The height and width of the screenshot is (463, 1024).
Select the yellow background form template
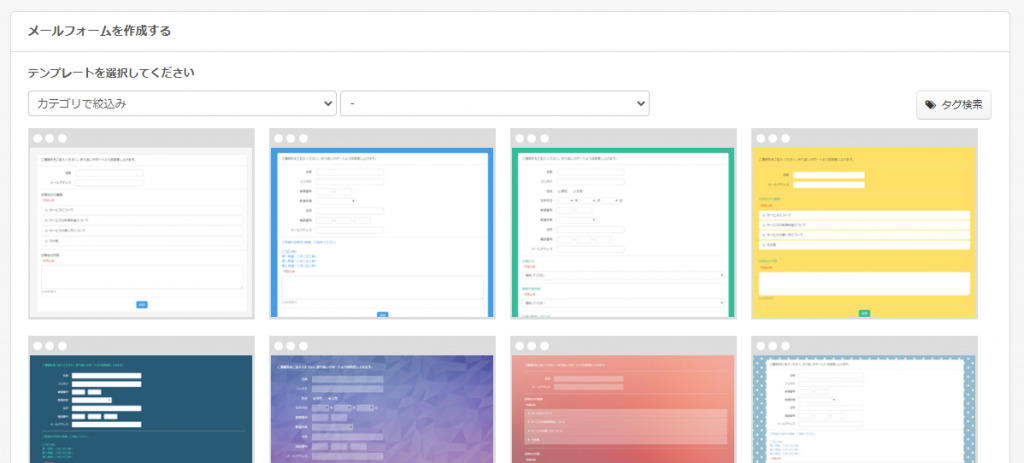(x=864, y=232)
